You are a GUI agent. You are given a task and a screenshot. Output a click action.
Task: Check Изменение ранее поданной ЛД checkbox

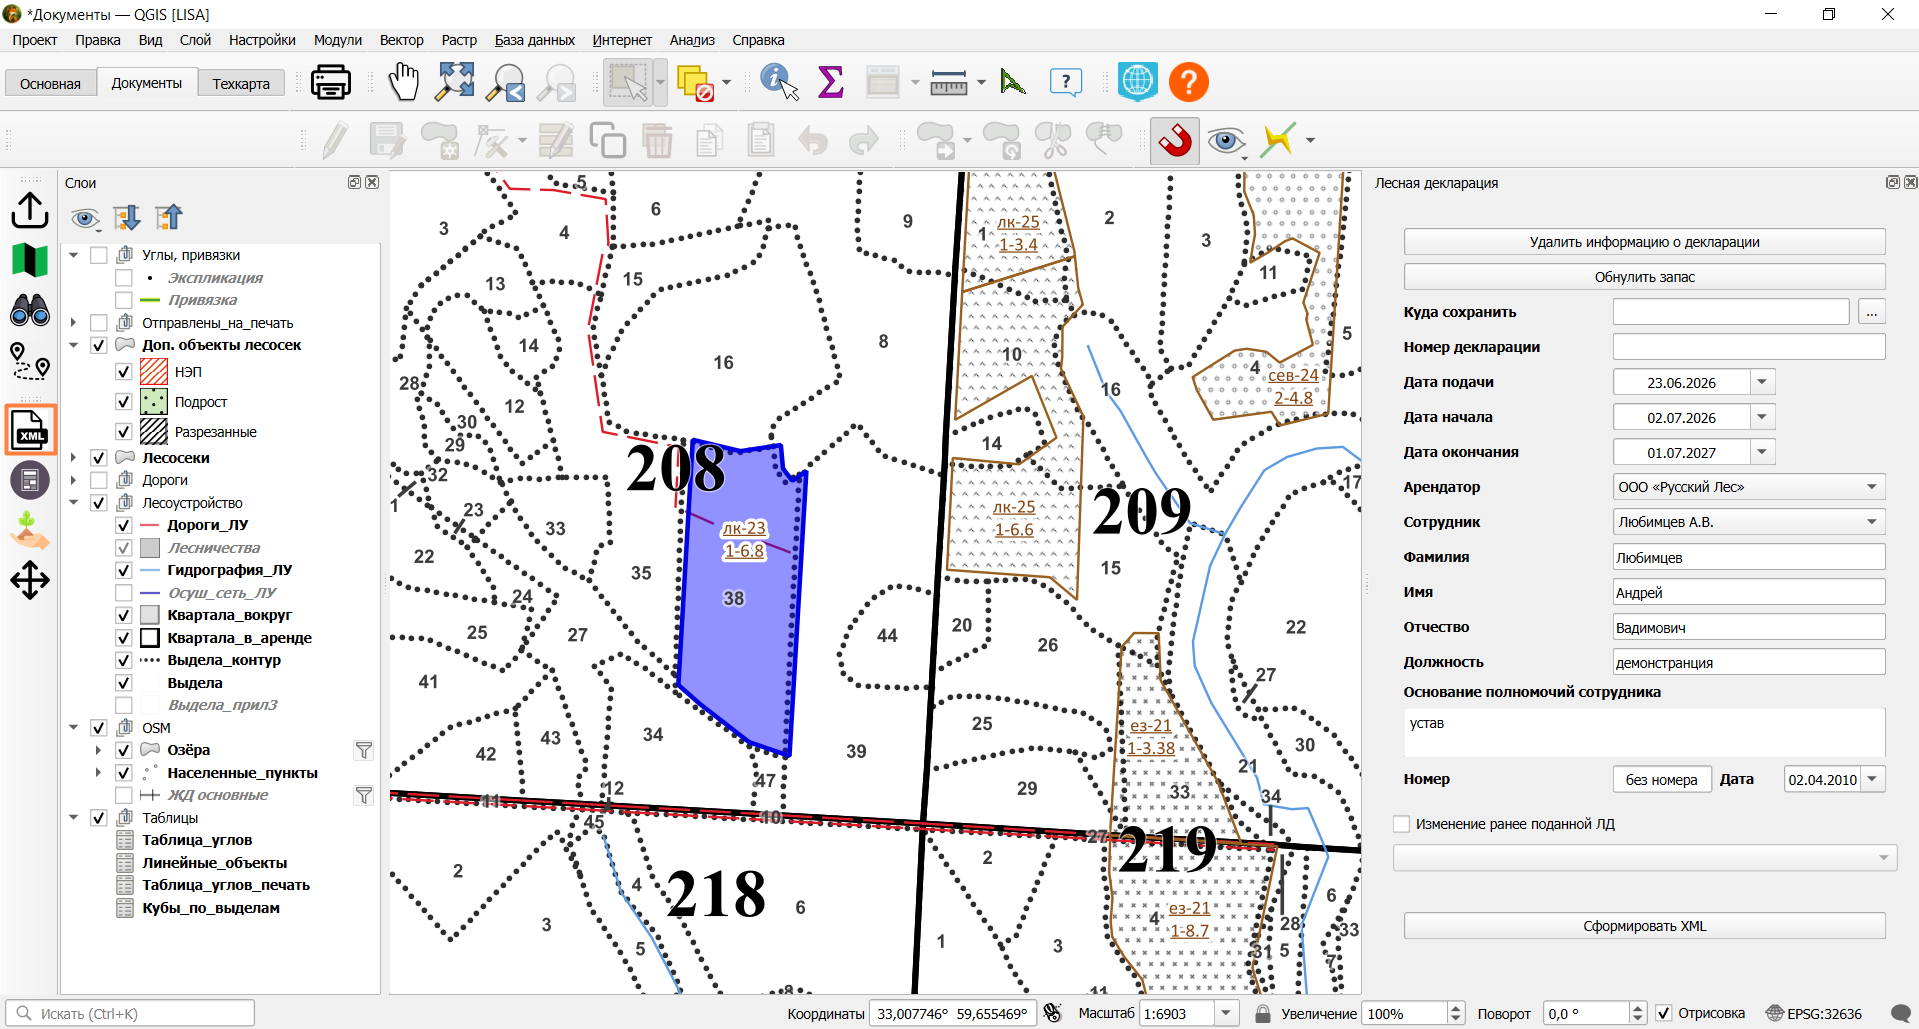pos(1402,824)
